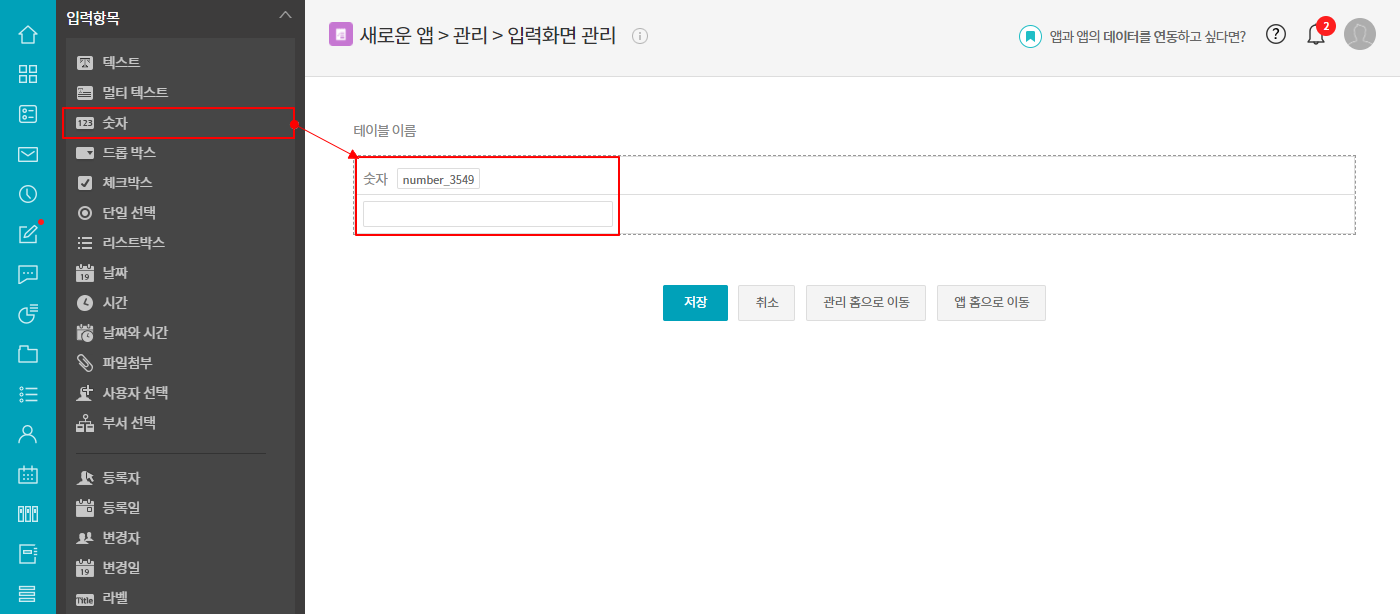1400x614 pixels.
Task: Select the 파일첨부 field item
Action: [x=127, y=363]
